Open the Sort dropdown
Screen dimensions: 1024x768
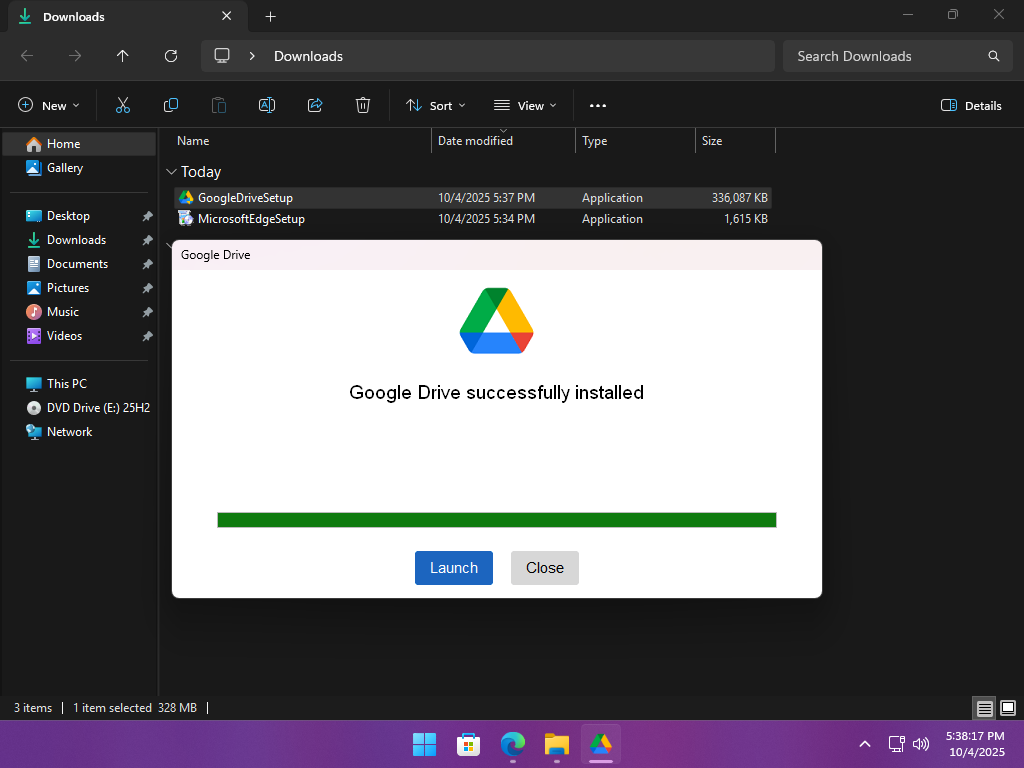tap(435, 105)
